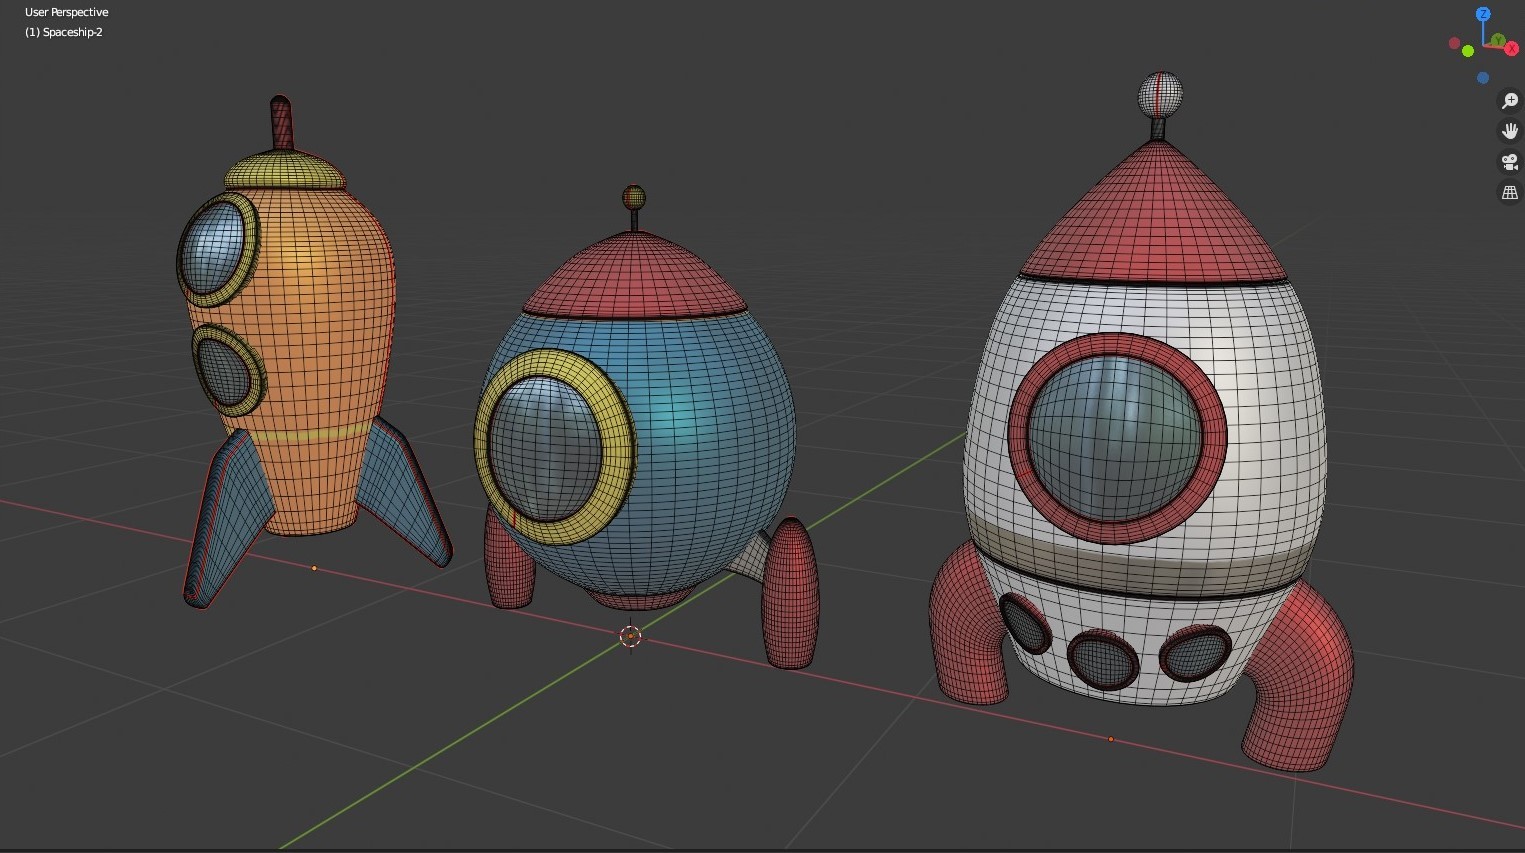Click the orange origin dot of the right rocket
The height and width of the screenshot is (853, 1525).
click(x=1111, y=739)
